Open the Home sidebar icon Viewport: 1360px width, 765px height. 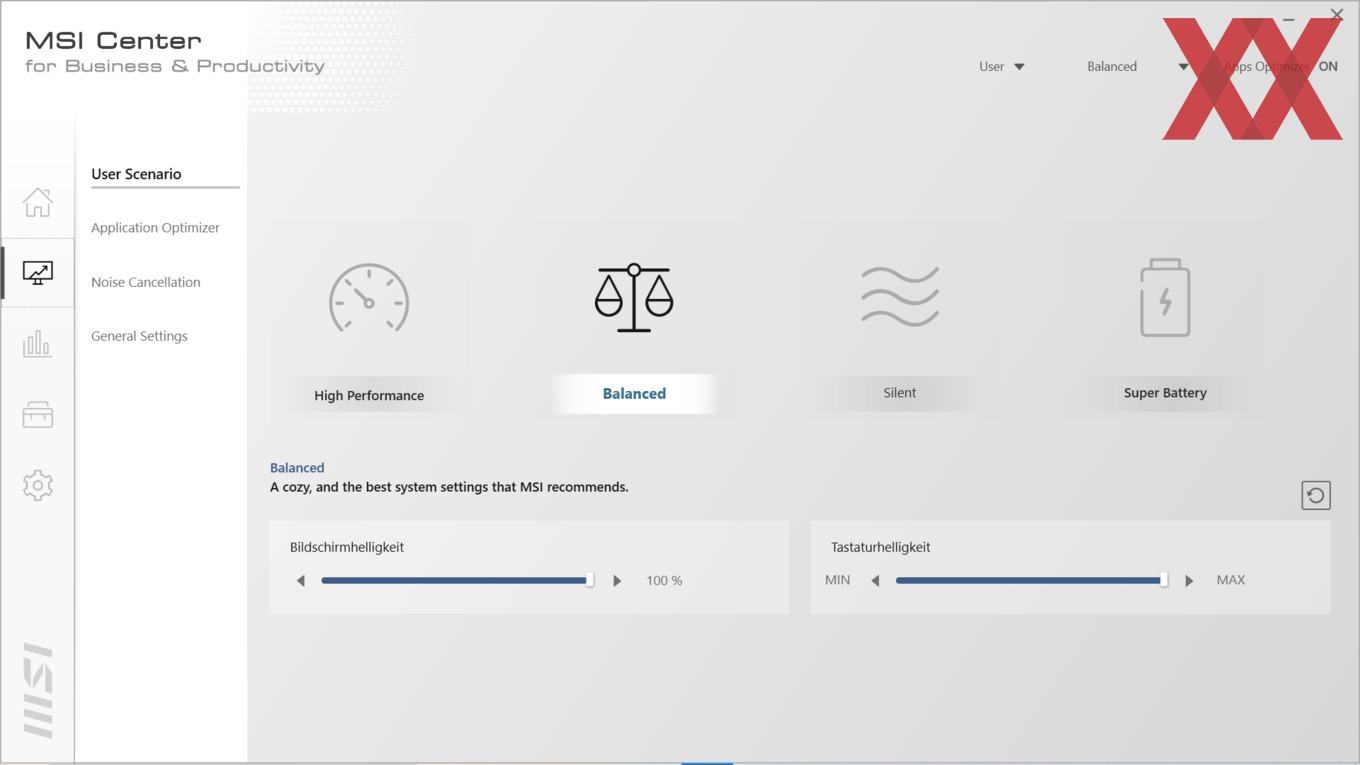point(37,202)
